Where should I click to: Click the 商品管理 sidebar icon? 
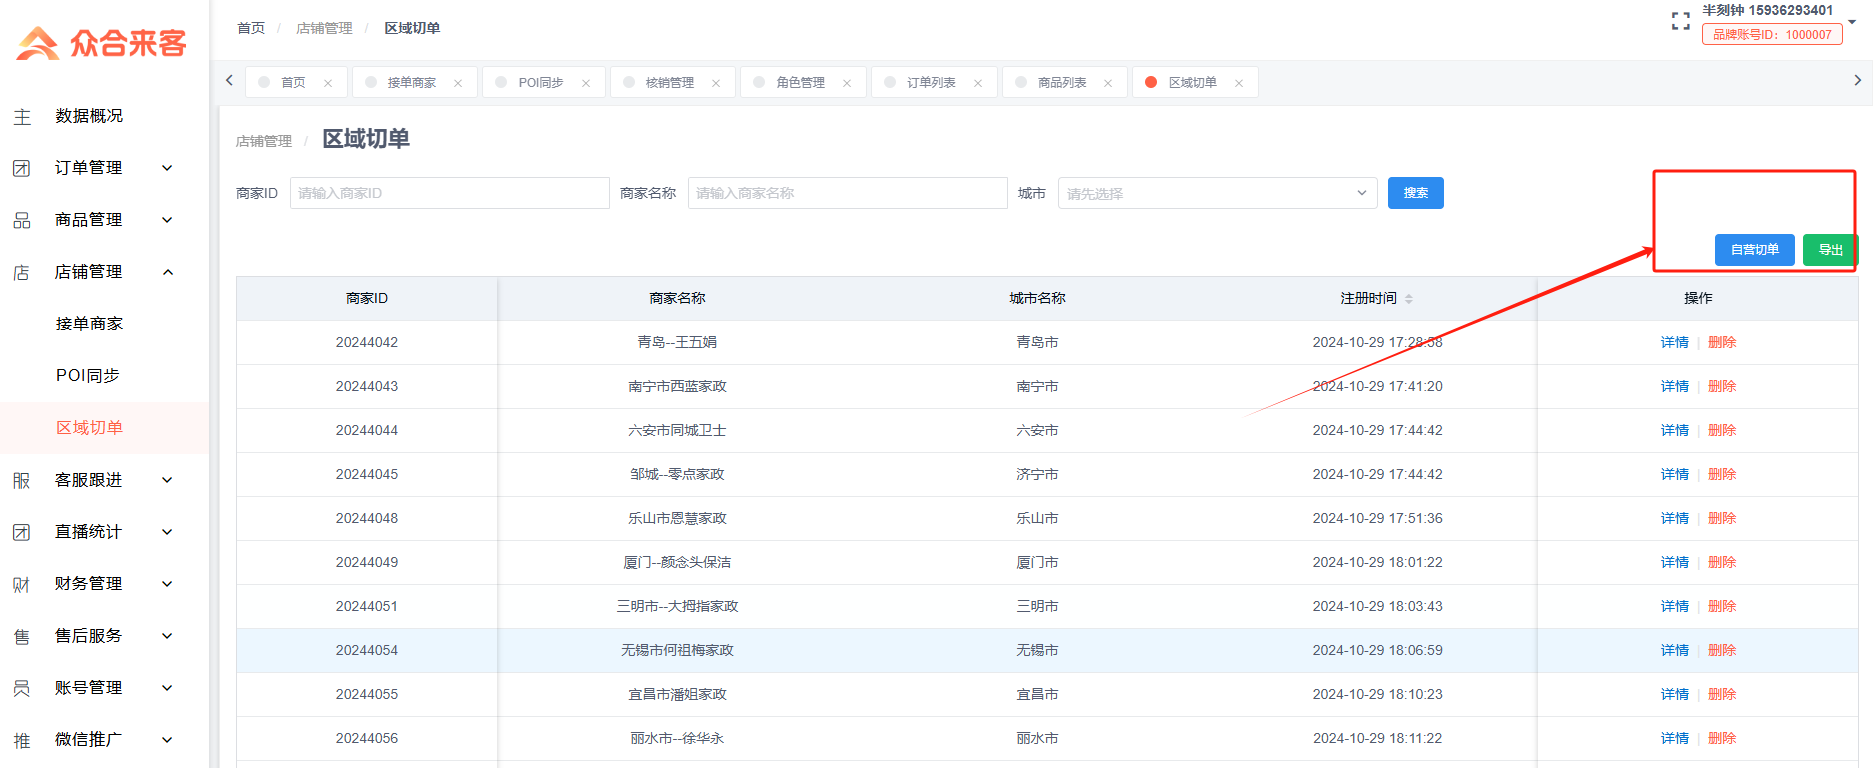pyautogui.click(x=21, y=220)
